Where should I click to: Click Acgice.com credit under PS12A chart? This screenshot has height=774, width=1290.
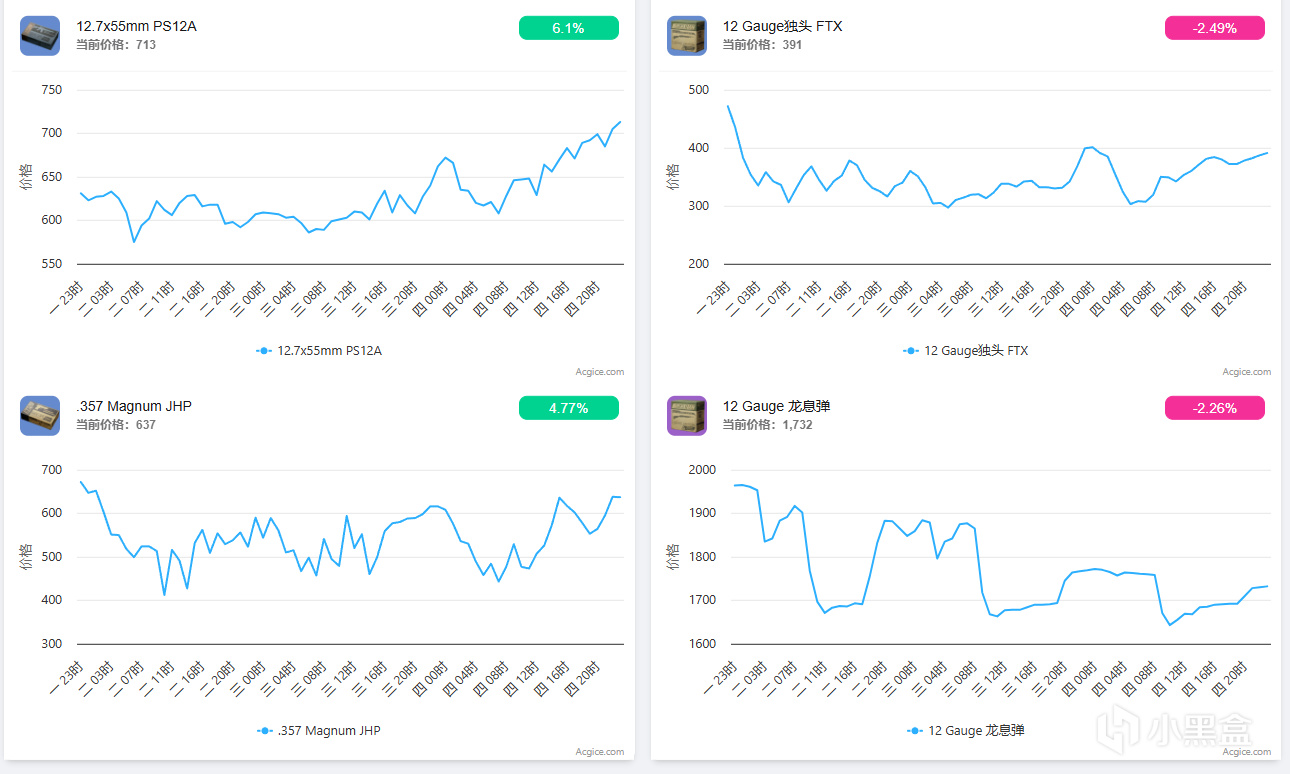(599, 372)
